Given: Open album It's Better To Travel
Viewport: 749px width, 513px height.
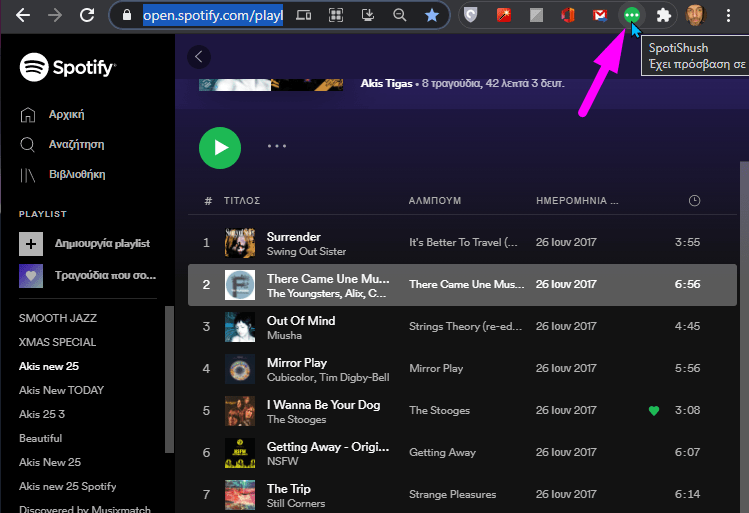Looking at the screenshot, I should click(x=463, y=243).
